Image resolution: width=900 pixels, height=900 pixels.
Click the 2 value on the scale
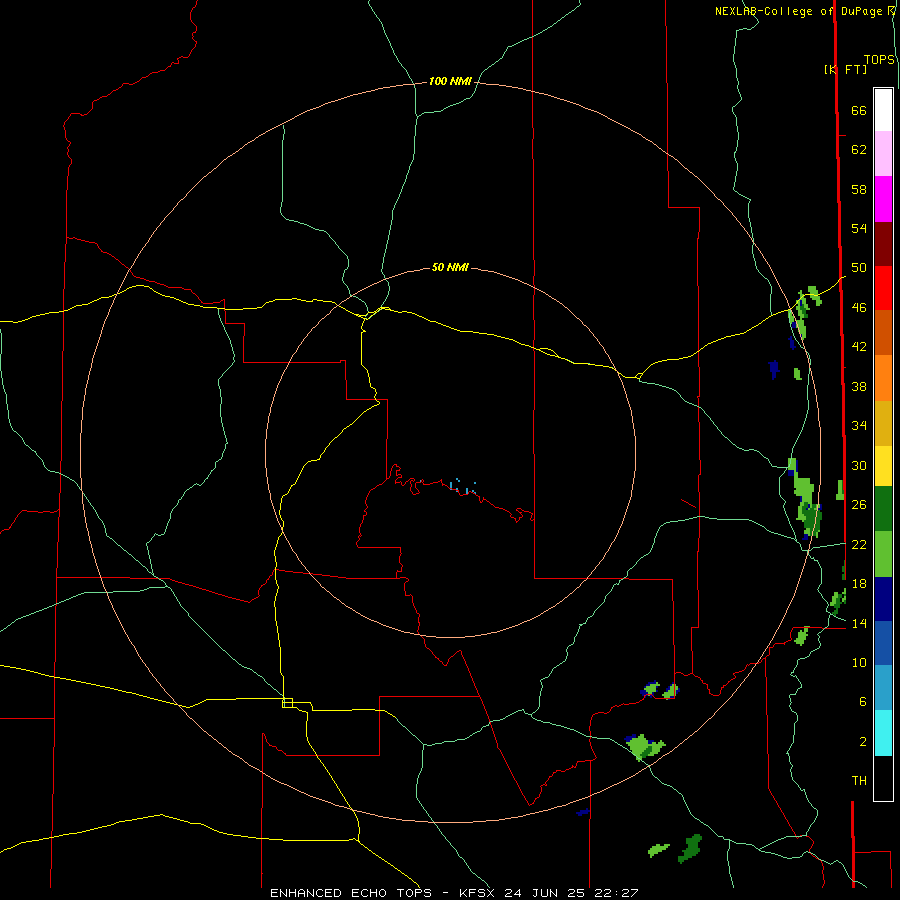click(x=863, y=742)
